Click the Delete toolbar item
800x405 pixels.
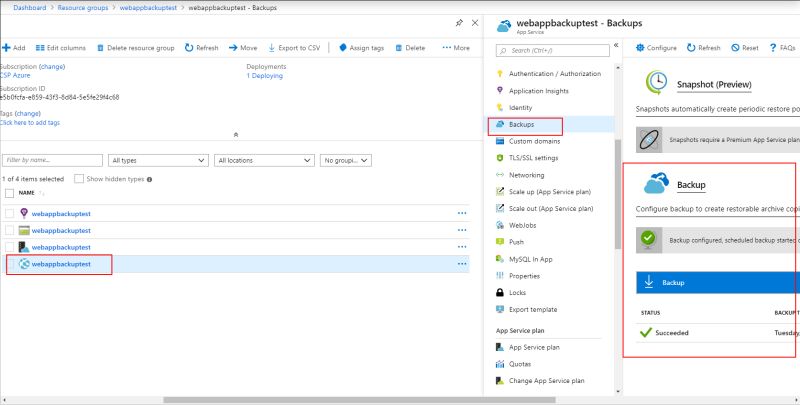pyautogui.click(x=410, y=48)
